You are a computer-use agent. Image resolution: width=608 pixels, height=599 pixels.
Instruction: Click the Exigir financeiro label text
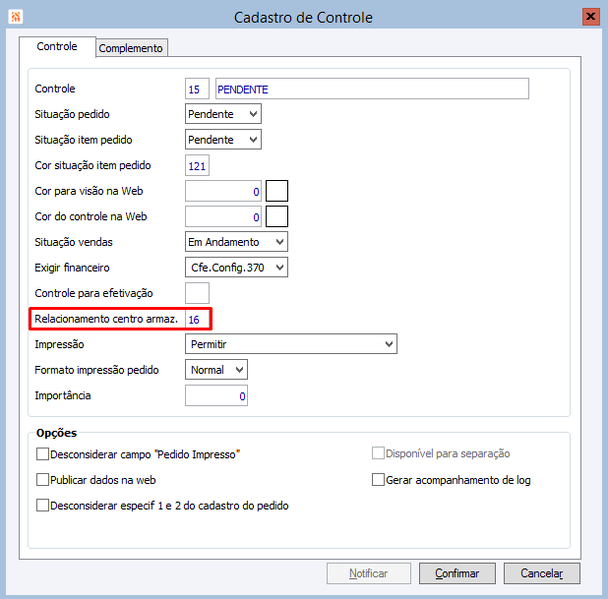(x=72, y=268)
